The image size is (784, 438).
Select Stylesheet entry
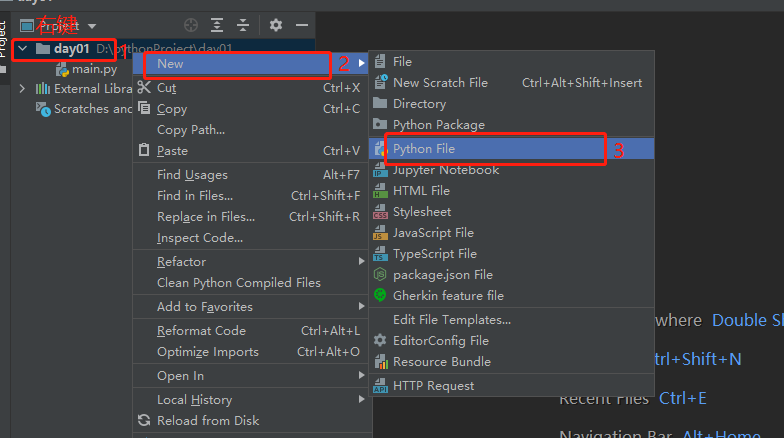(512, 212)
